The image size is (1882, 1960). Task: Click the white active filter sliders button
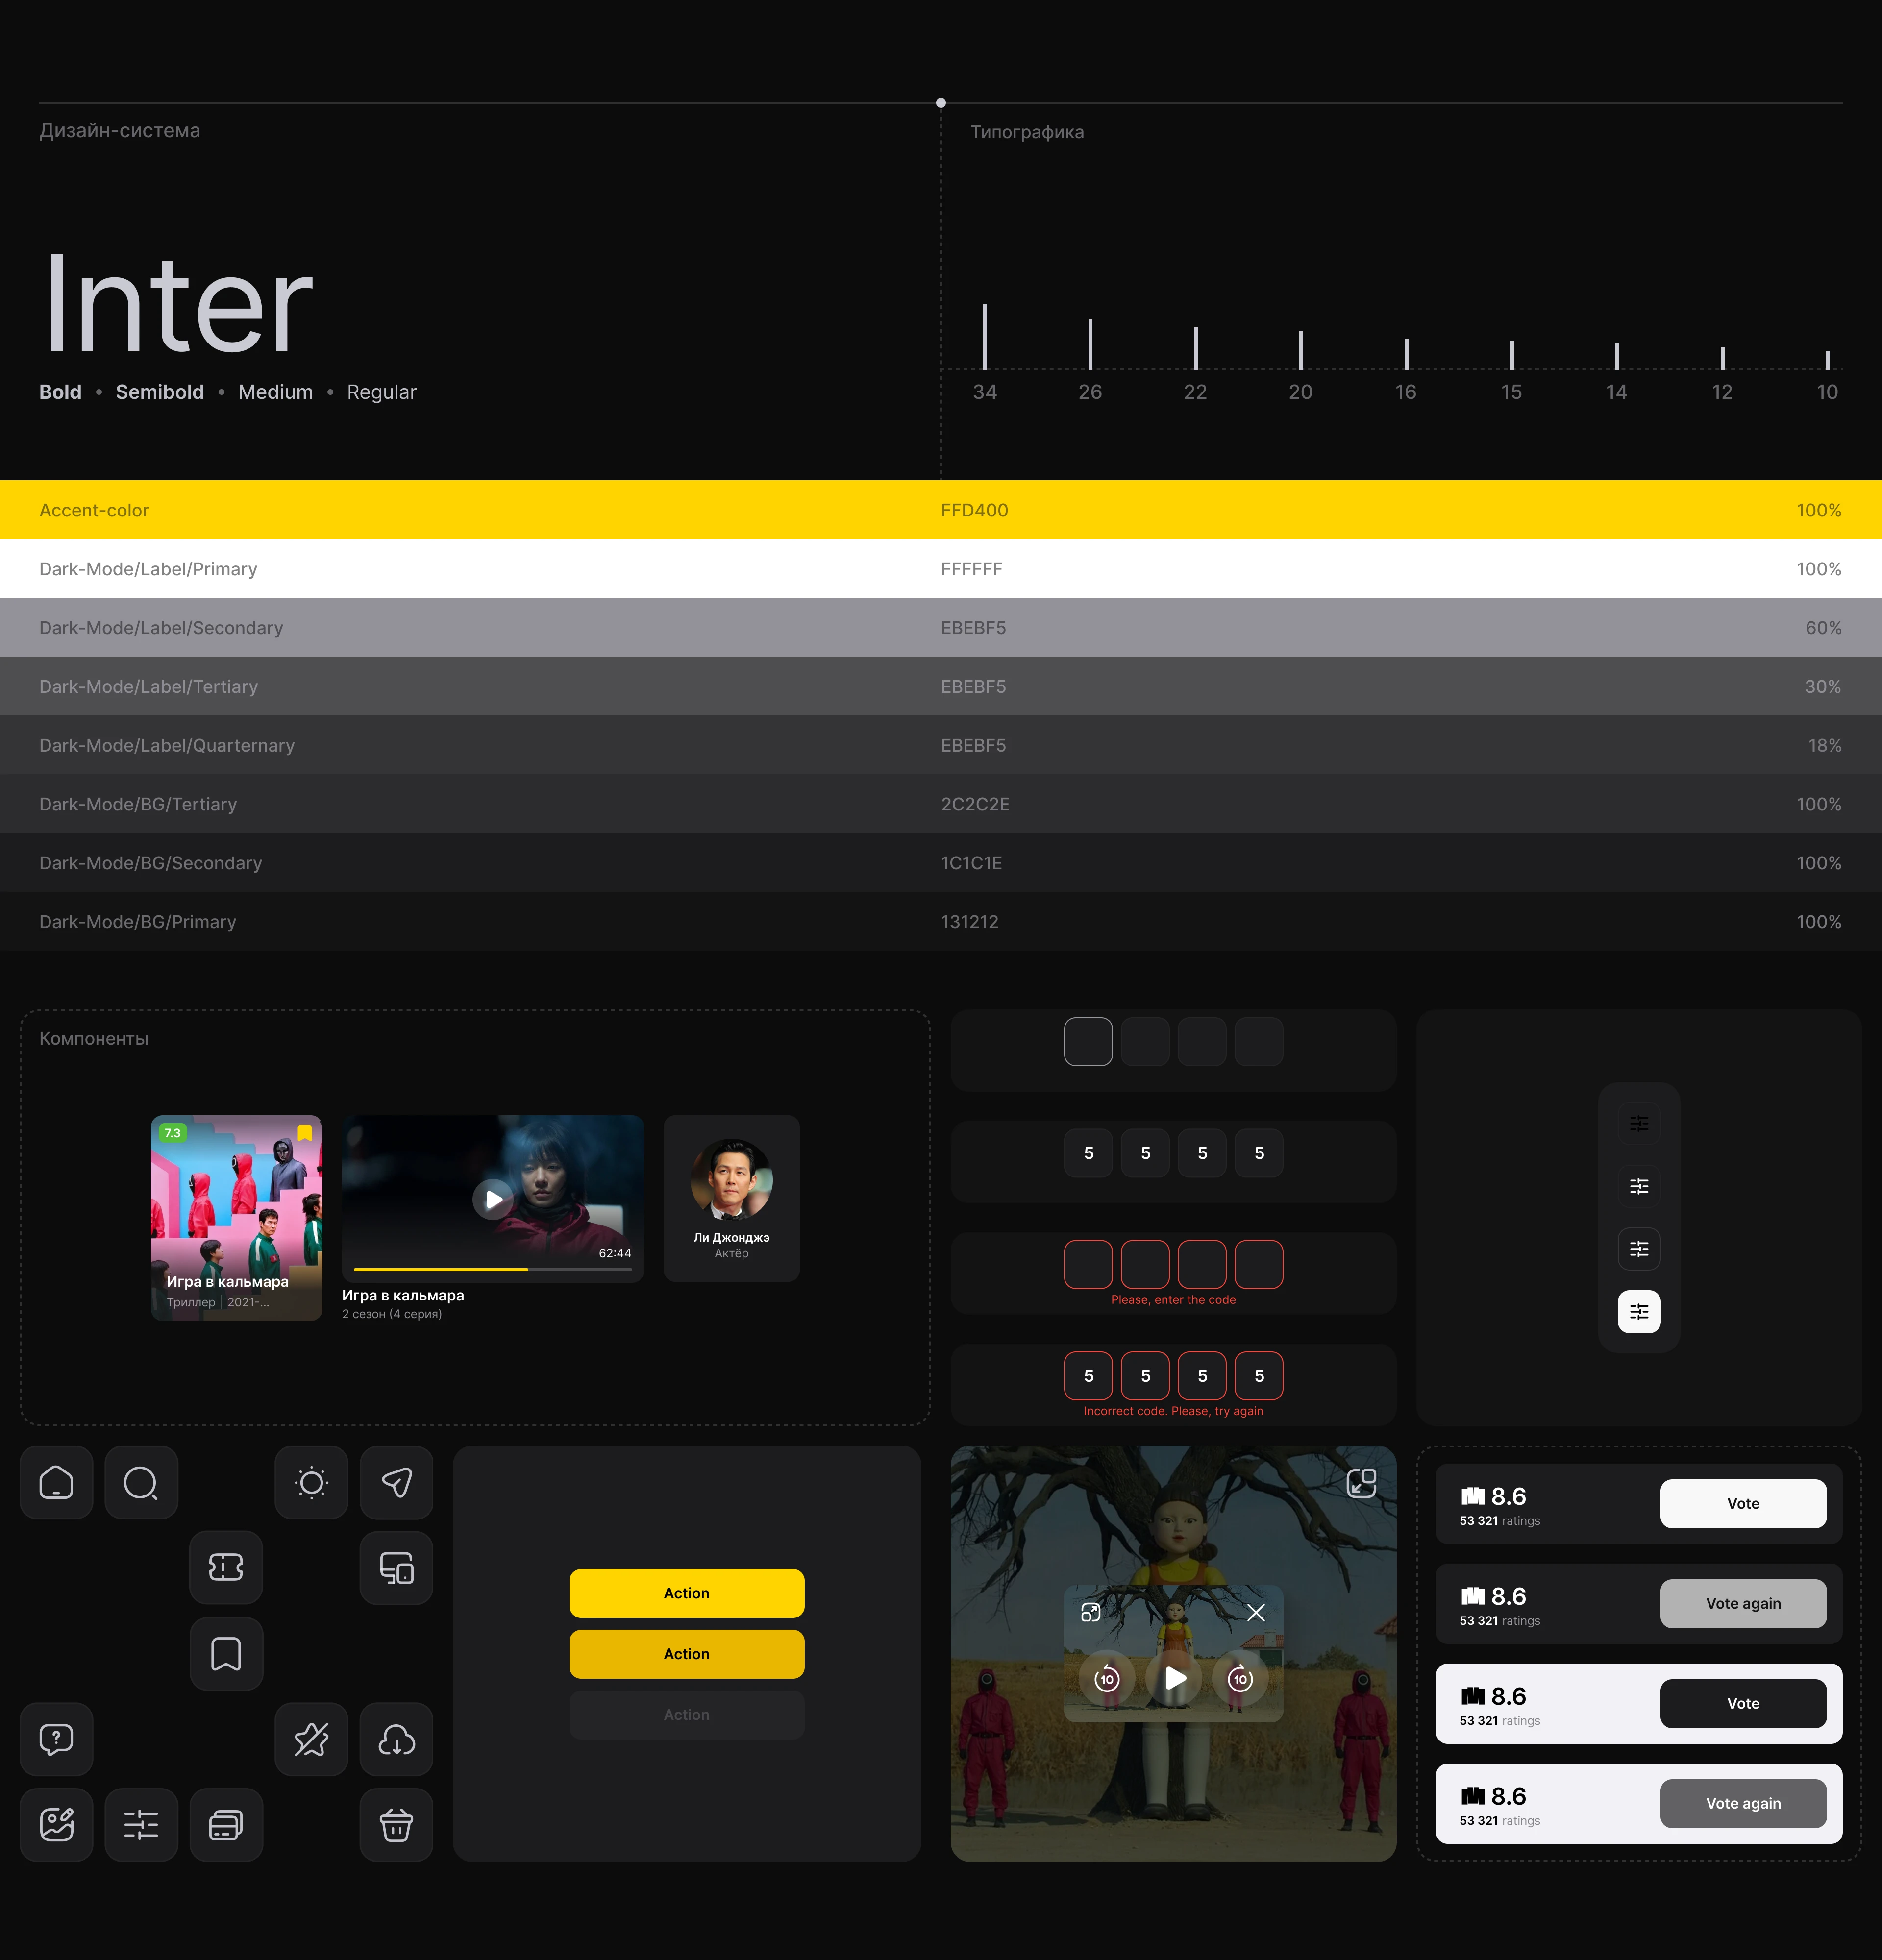(x=1638, y=1311)
